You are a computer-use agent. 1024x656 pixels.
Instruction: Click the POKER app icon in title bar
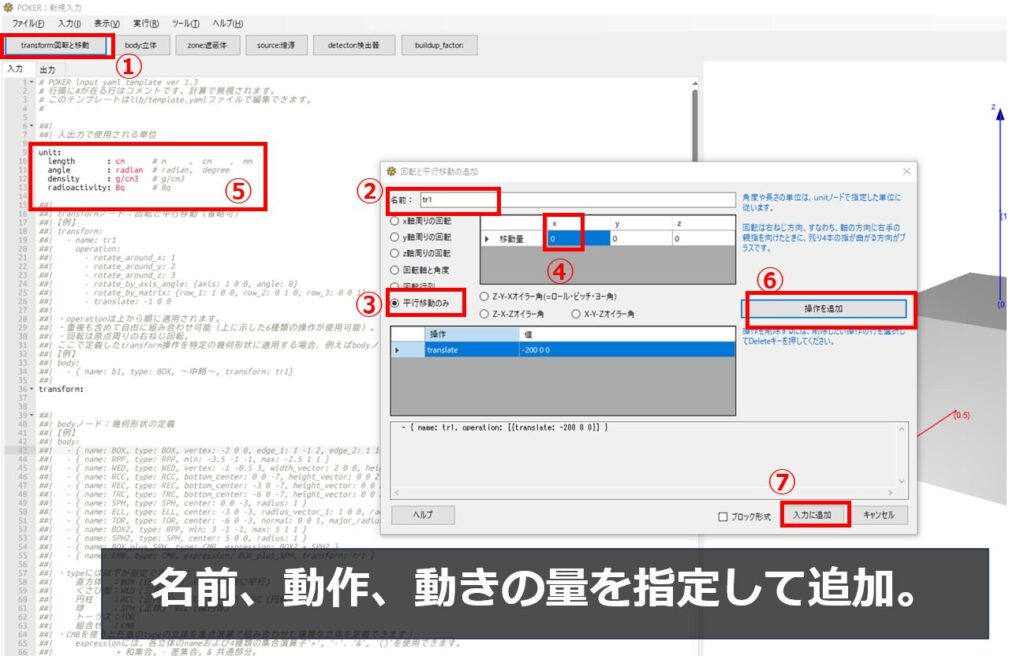[x=8, y=7]
